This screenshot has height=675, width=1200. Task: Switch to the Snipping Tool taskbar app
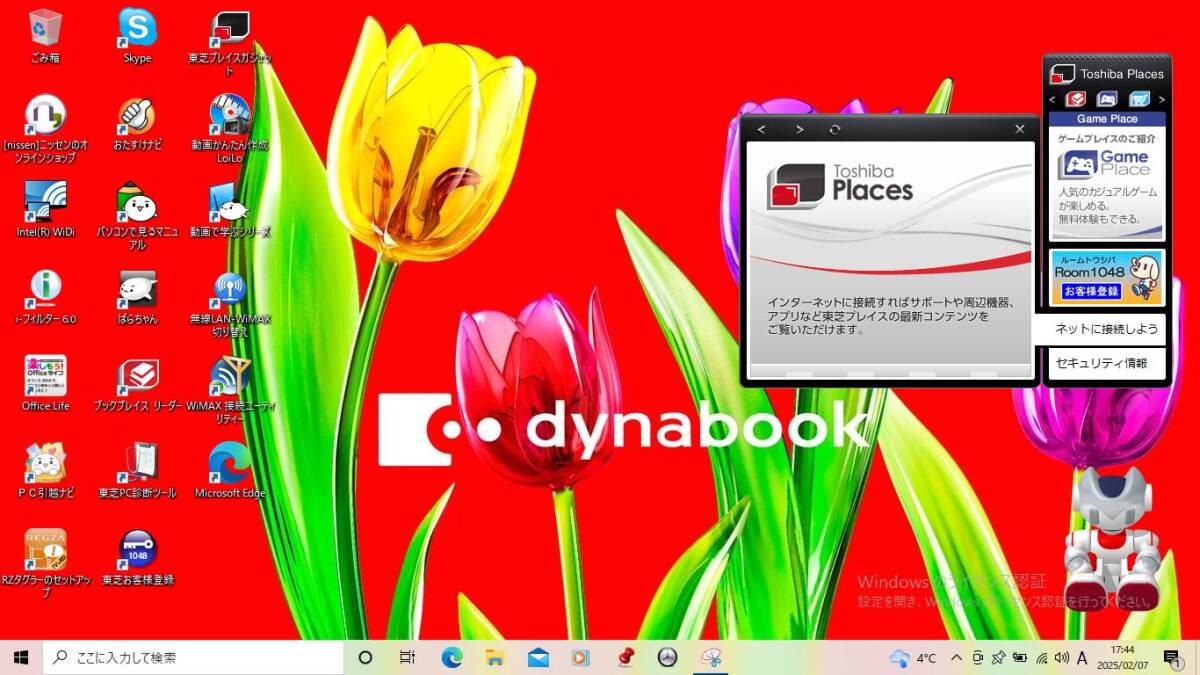(711, 657)
